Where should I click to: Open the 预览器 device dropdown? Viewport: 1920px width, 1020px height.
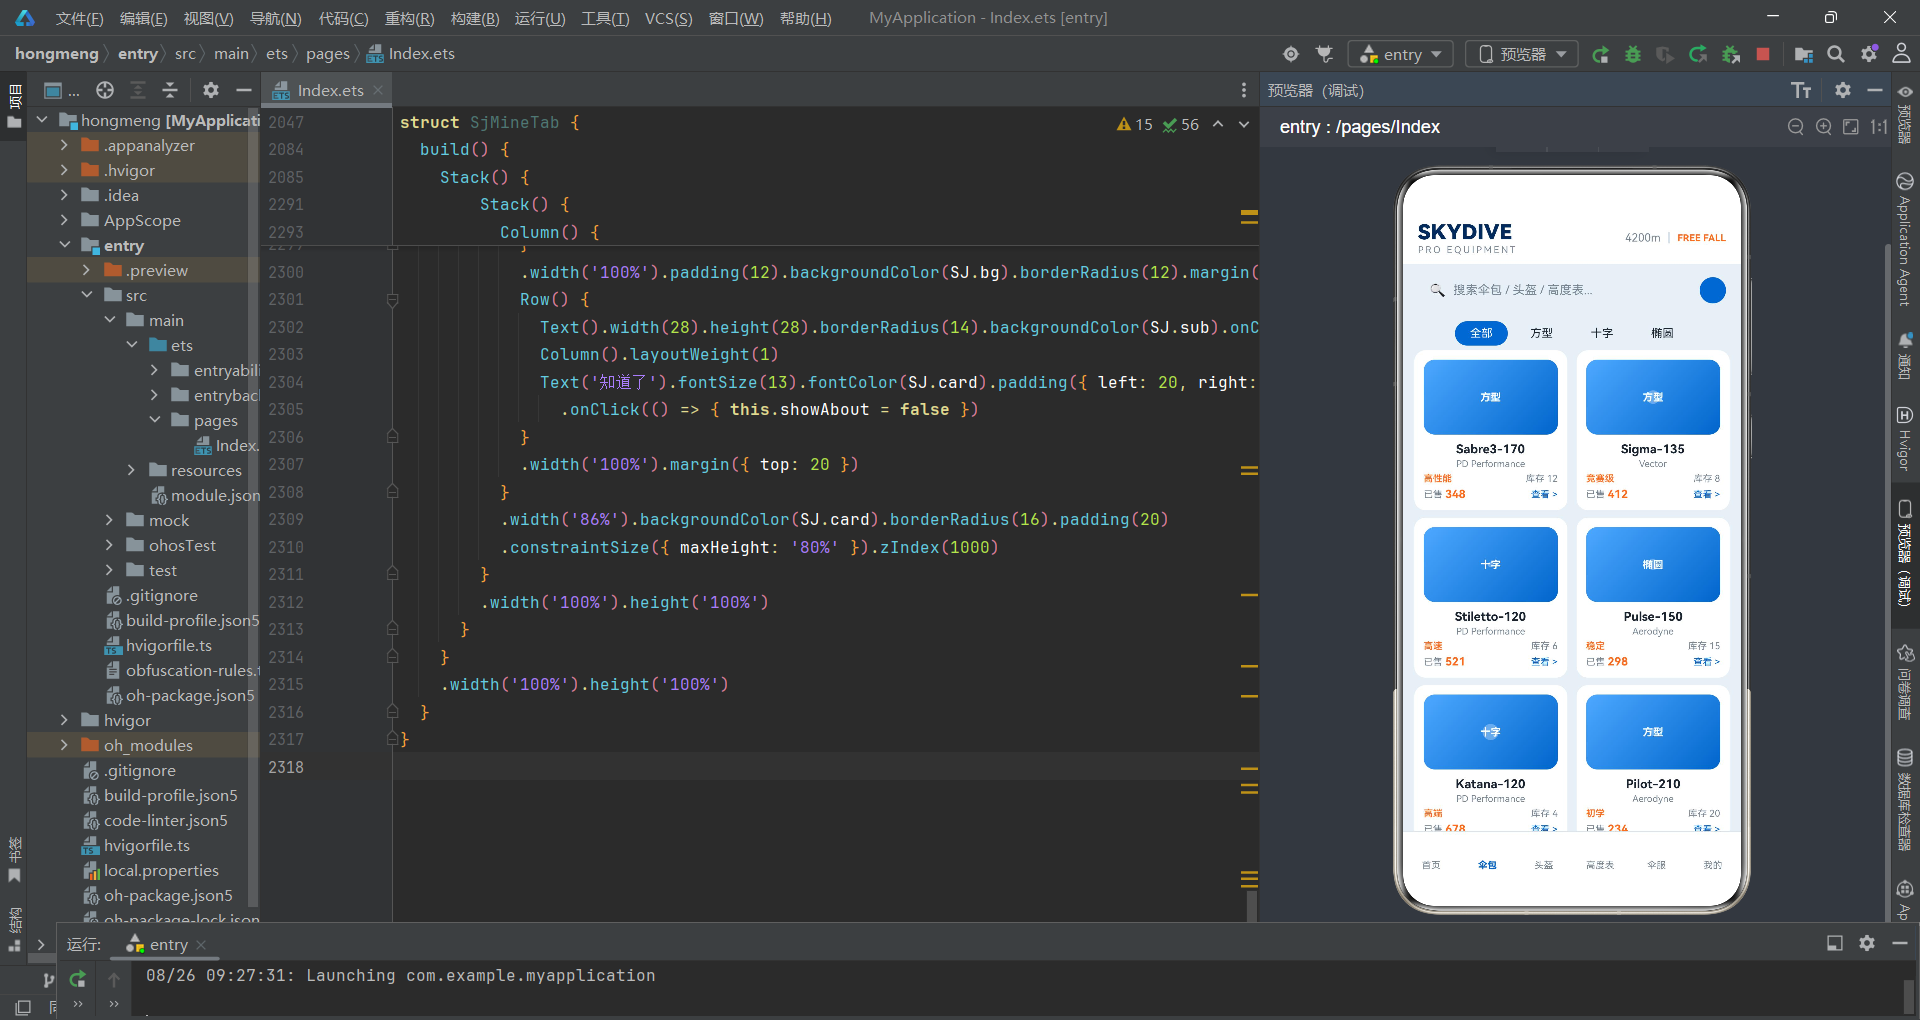pos(1522,54)
